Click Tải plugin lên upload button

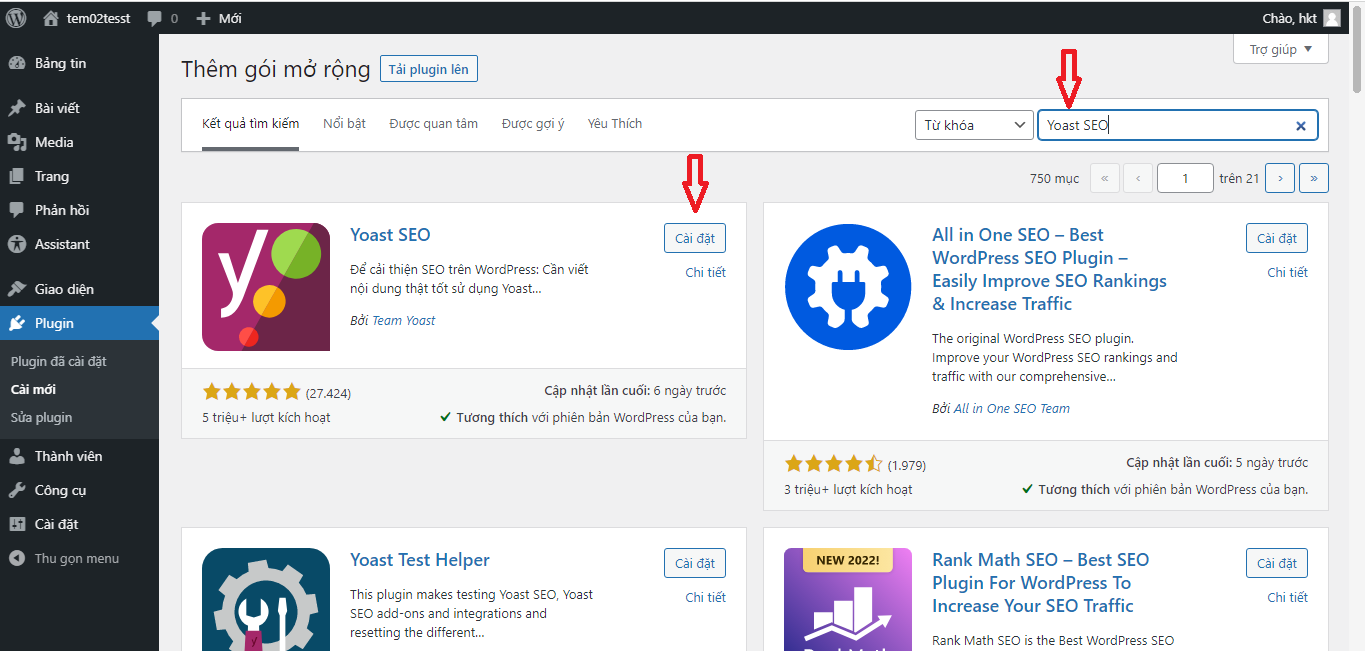coord(429,68)
